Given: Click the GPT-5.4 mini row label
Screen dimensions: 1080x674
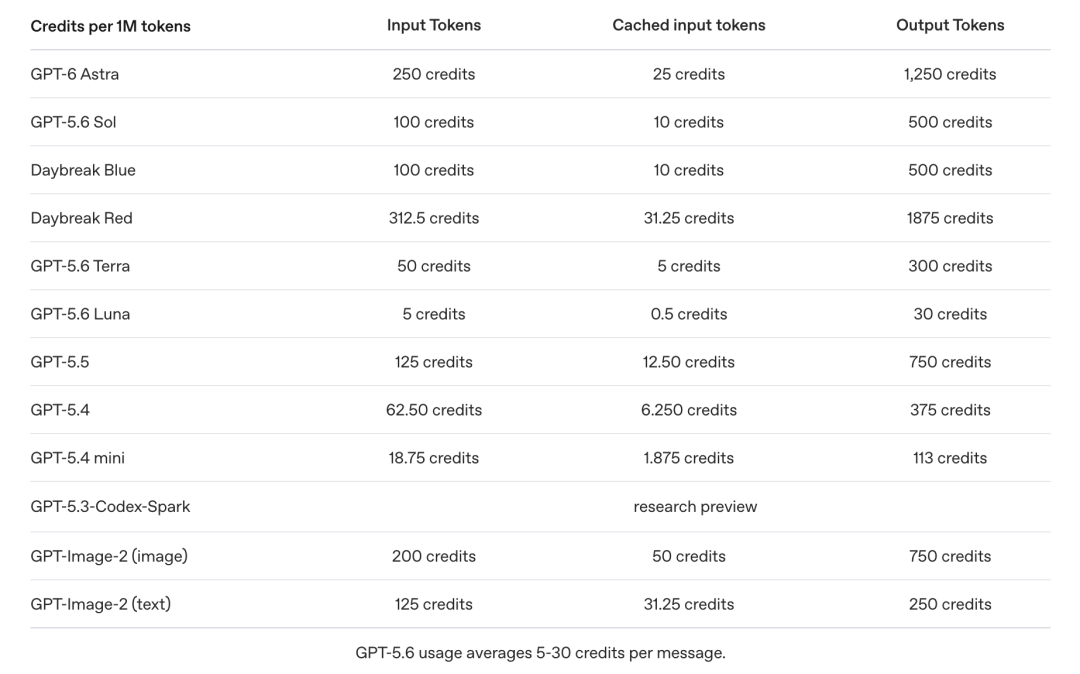Looking at the screenshot, I should (x=77, y=458).
